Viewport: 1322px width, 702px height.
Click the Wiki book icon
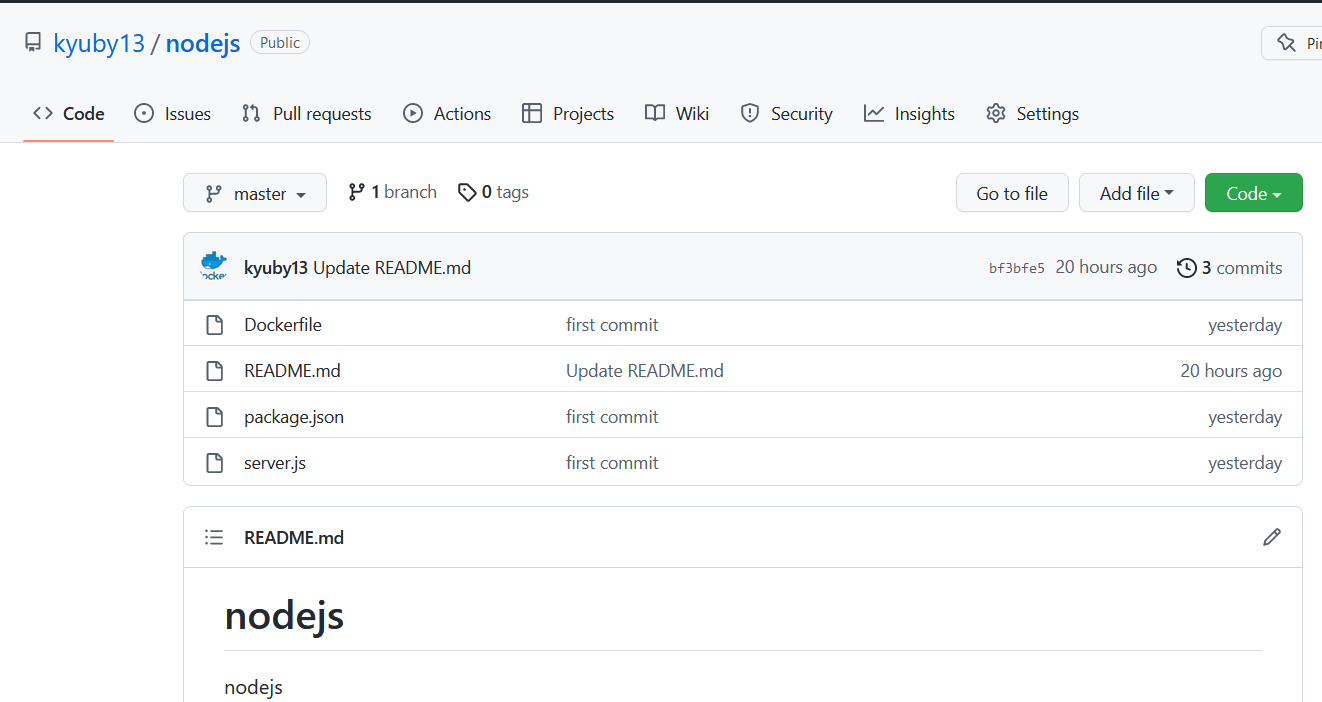pos(655,113)
